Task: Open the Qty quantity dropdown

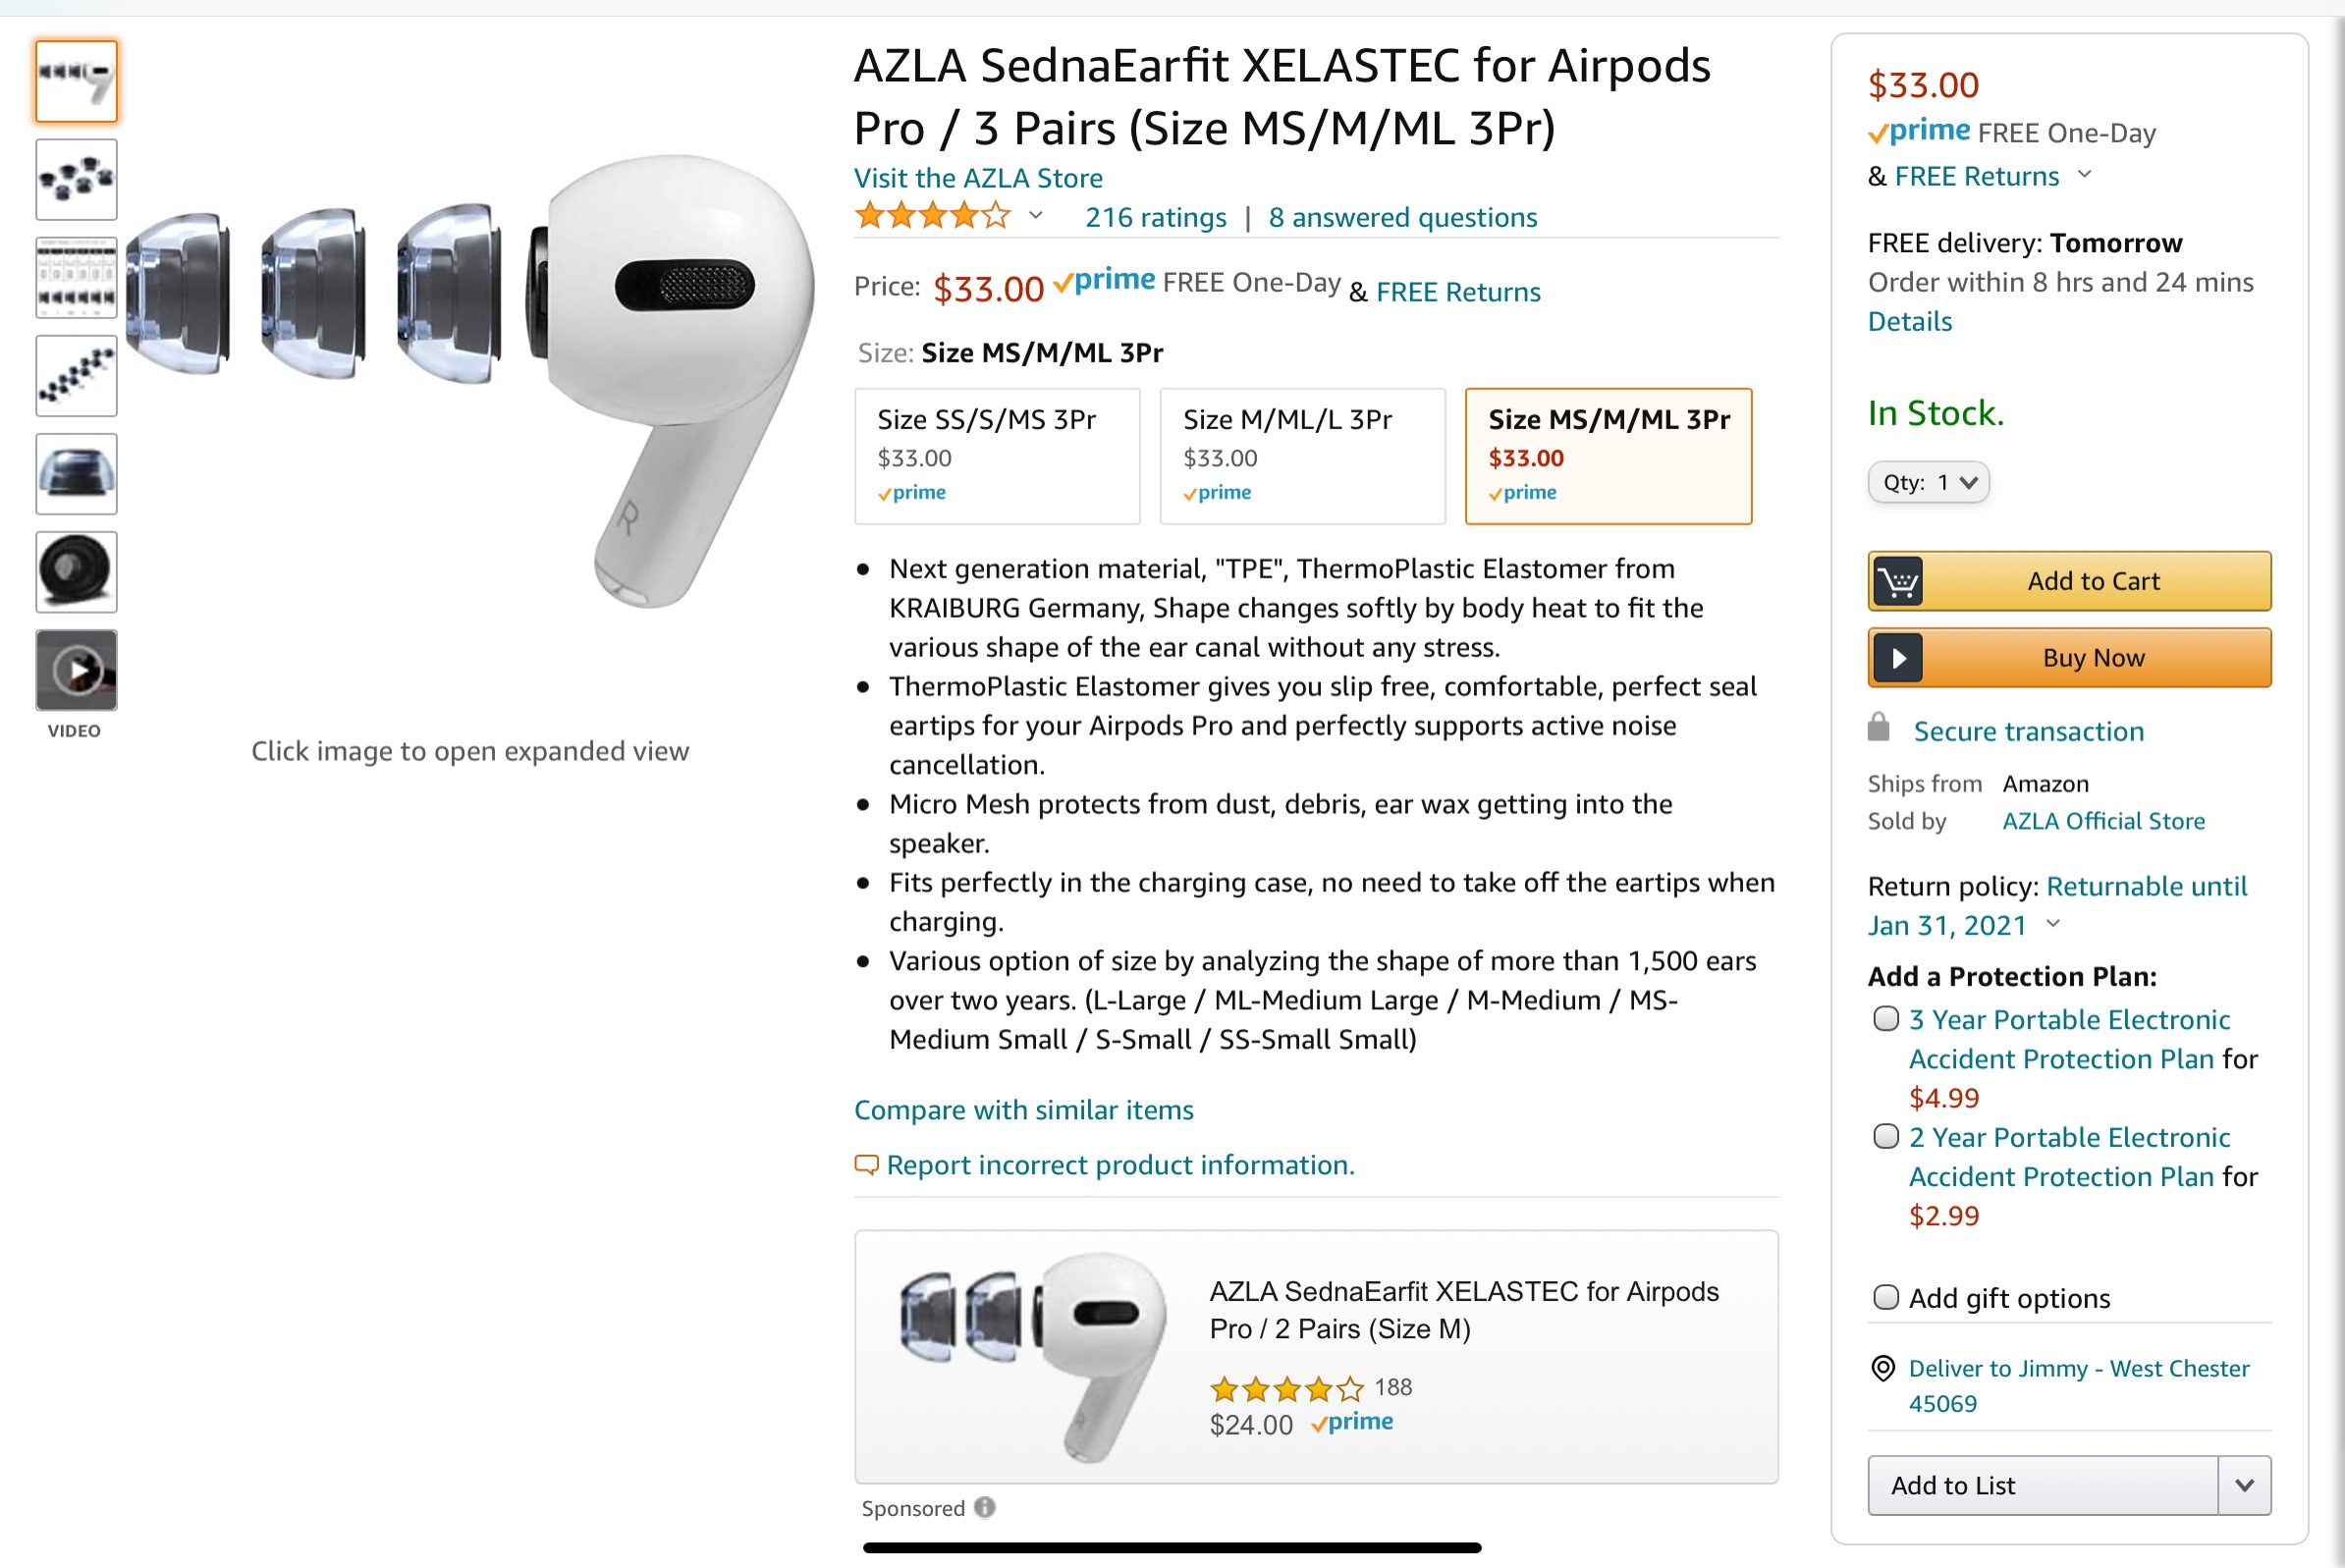Action: (1928, 483)
